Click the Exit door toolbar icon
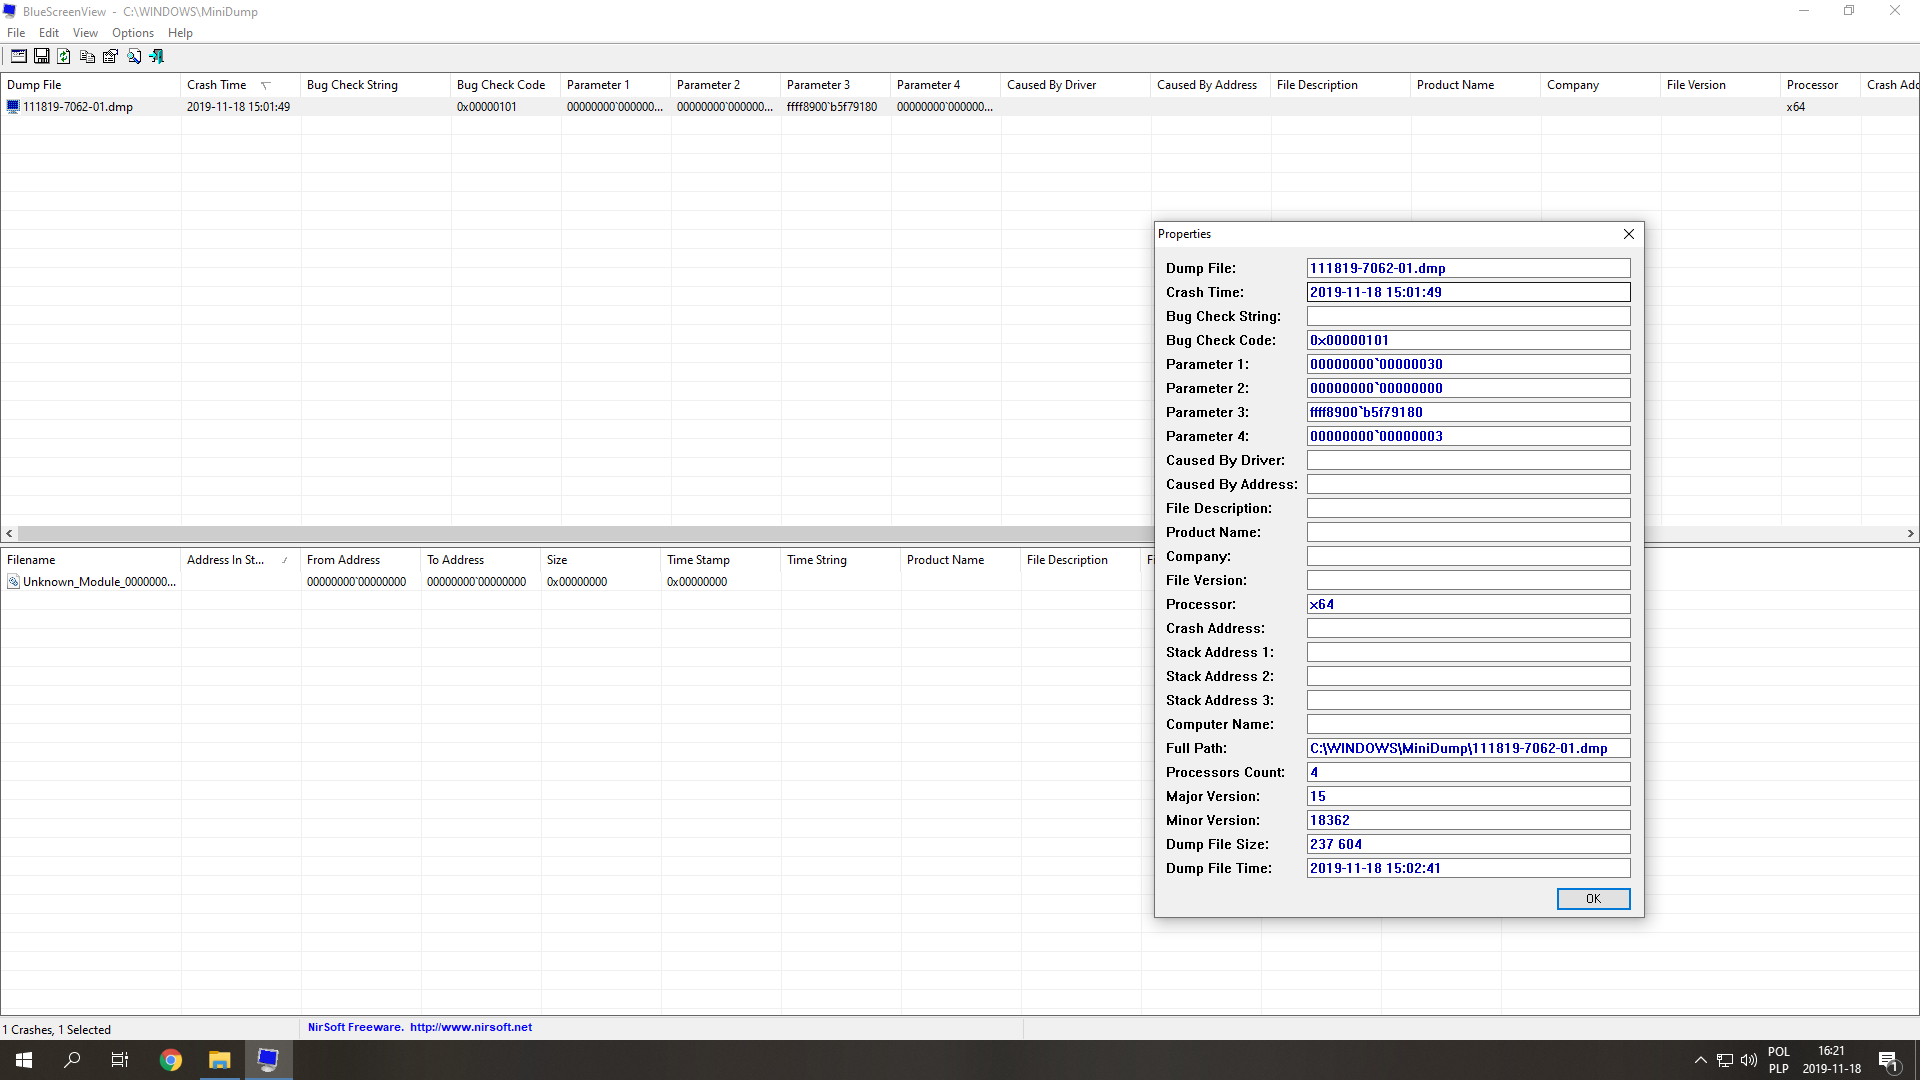Image resolution: width=1920 pixels, height=1080 pixels. (157, 56)
